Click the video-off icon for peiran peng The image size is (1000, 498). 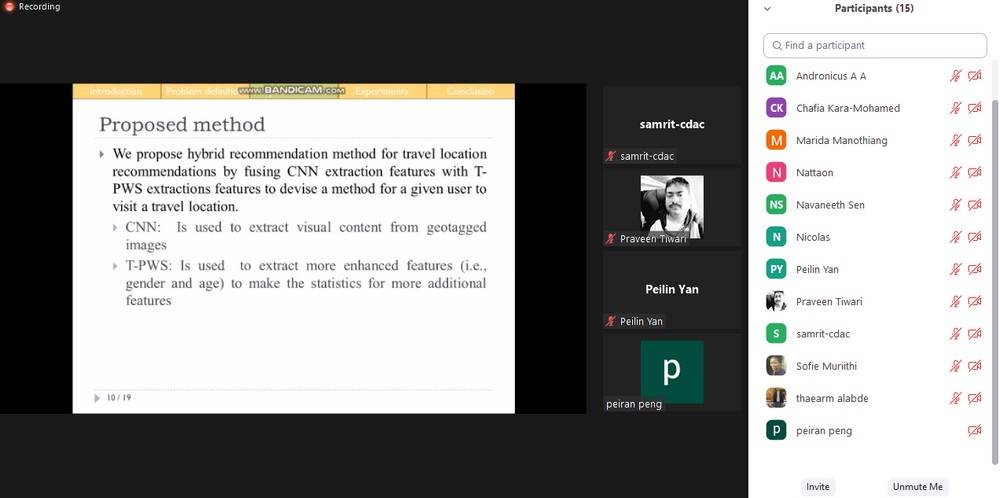pos(975,430)
